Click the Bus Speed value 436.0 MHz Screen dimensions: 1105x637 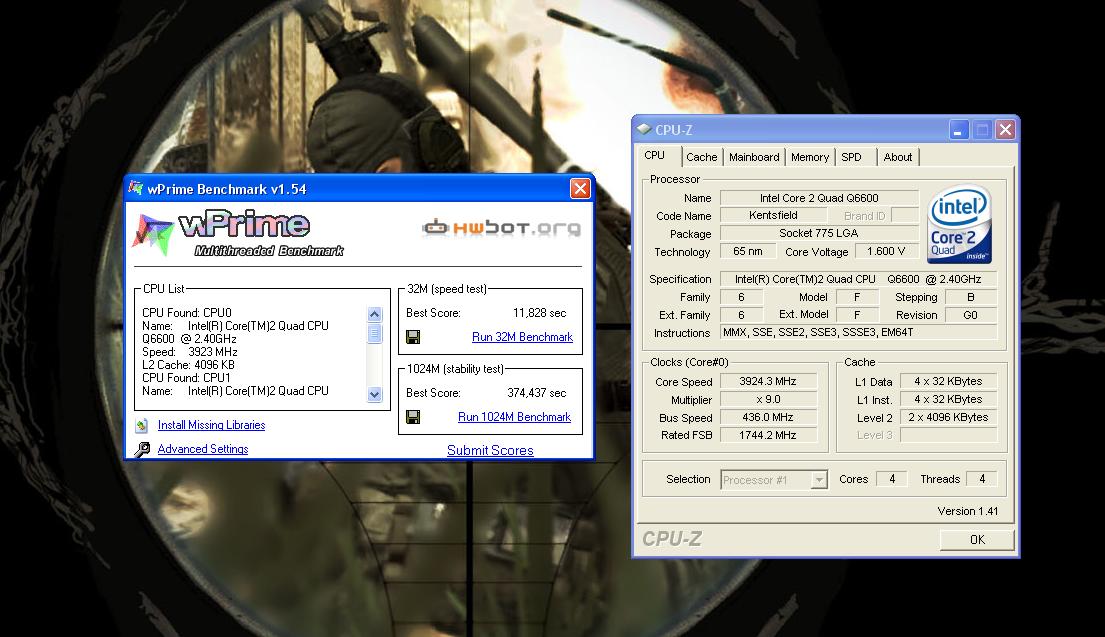(768, 417)
